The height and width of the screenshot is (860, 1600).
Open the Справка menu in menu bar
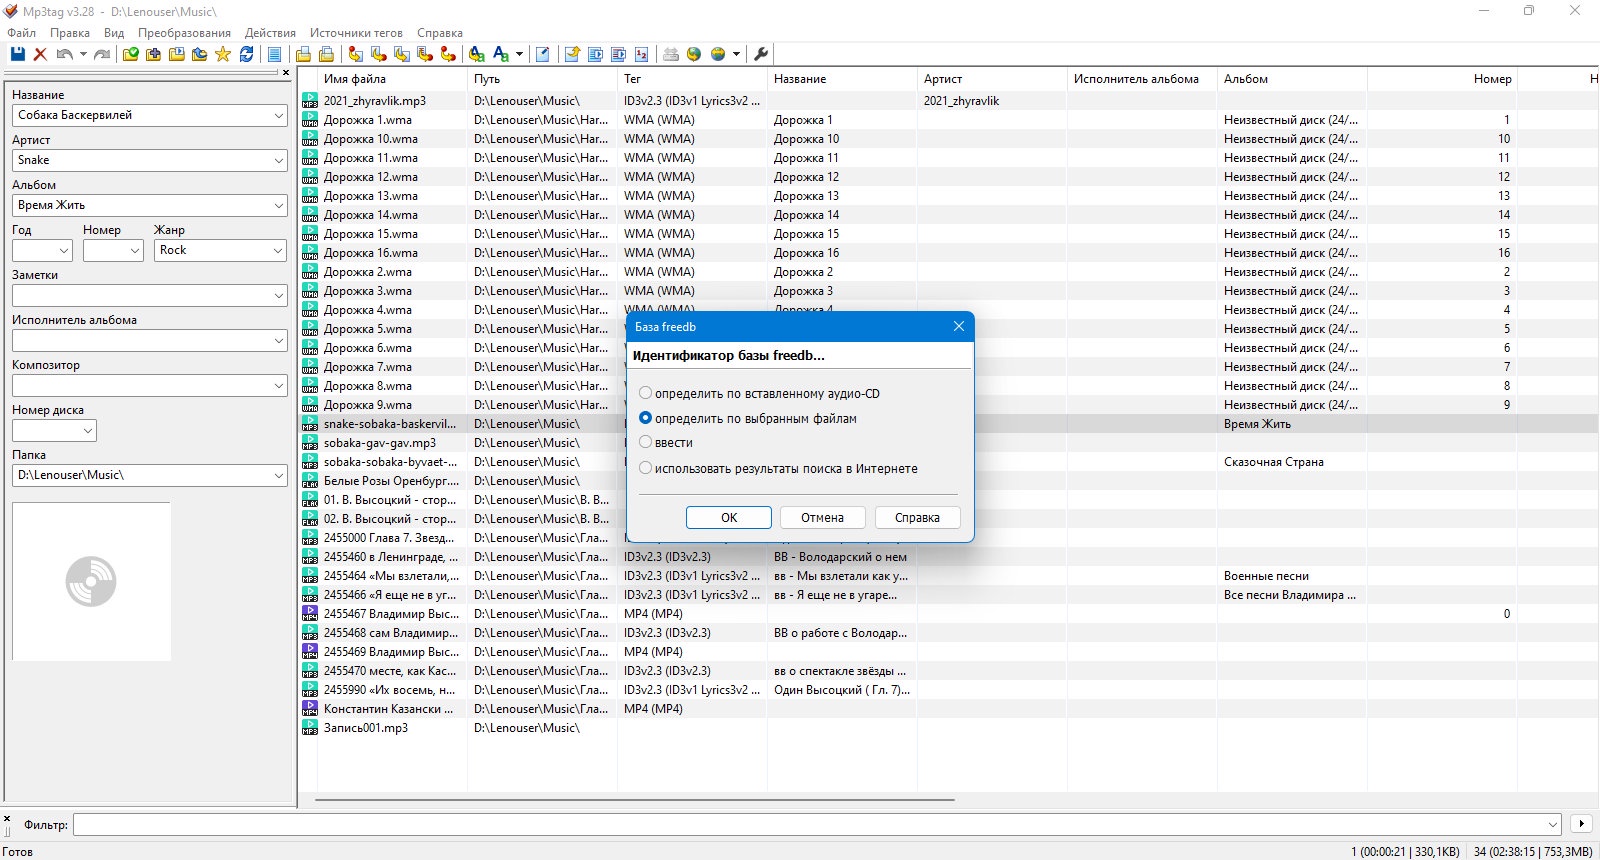[440, 33]
